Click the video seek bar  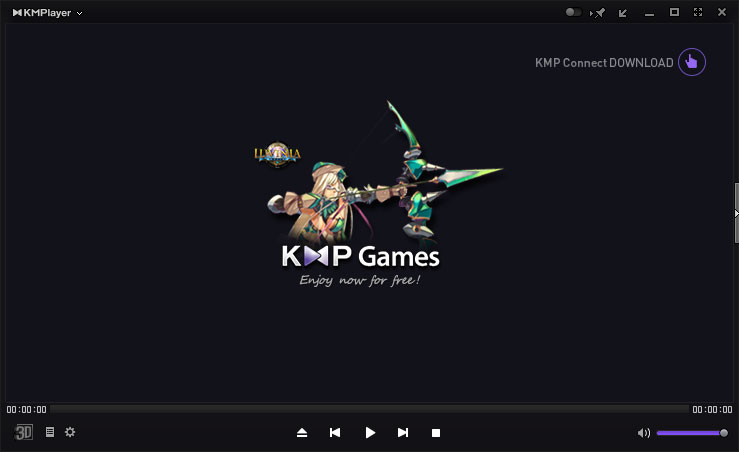(x=369, y=409)
